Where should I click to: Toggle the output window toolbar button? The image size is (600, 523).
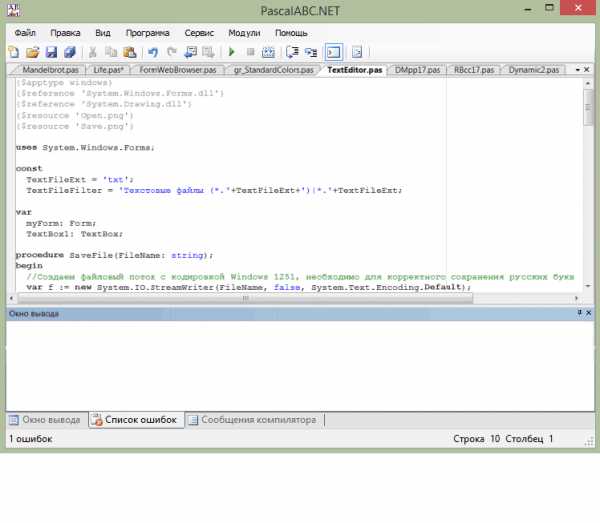(x=333, y=52)
